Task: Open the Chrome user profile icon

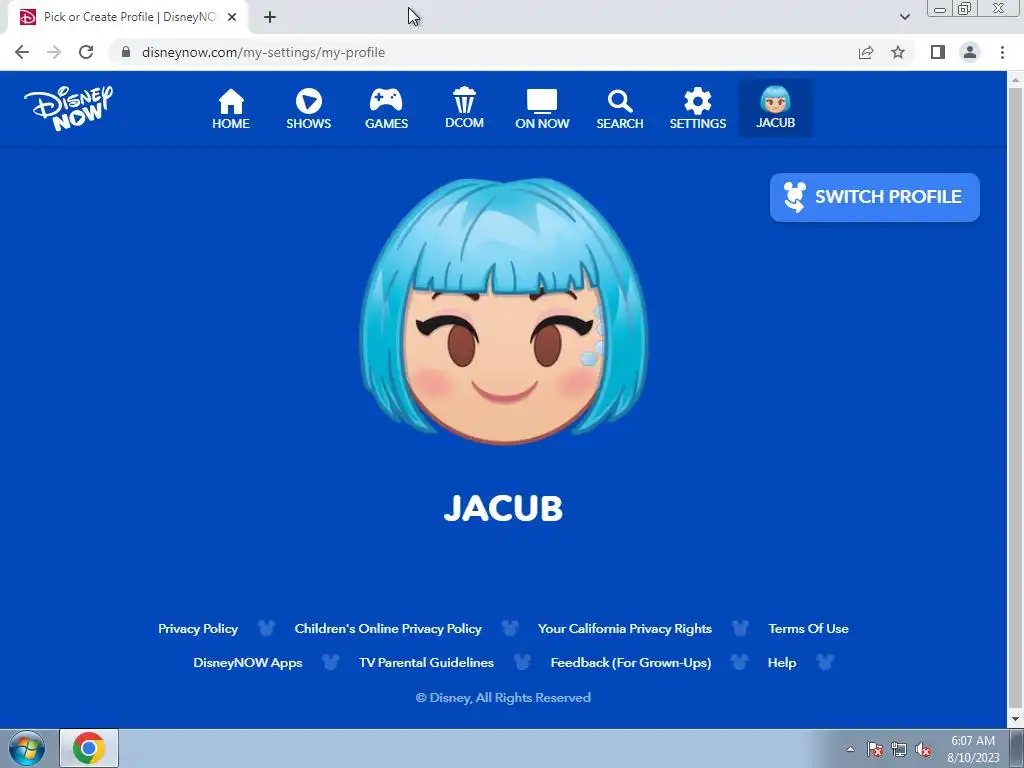Action: (x=970, y=52)
